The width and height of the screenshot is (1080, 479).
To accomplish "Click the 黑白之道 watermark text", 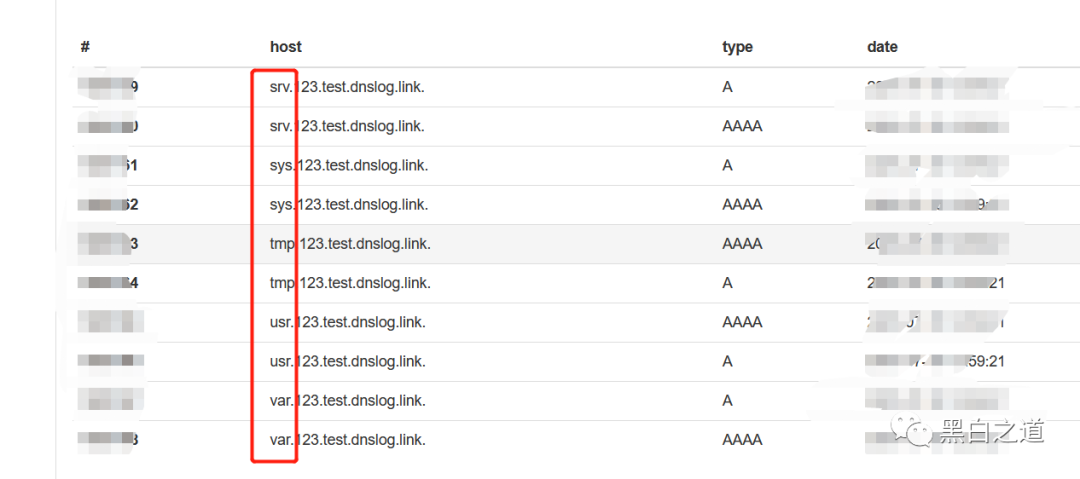I will click(x=992, y=431).
